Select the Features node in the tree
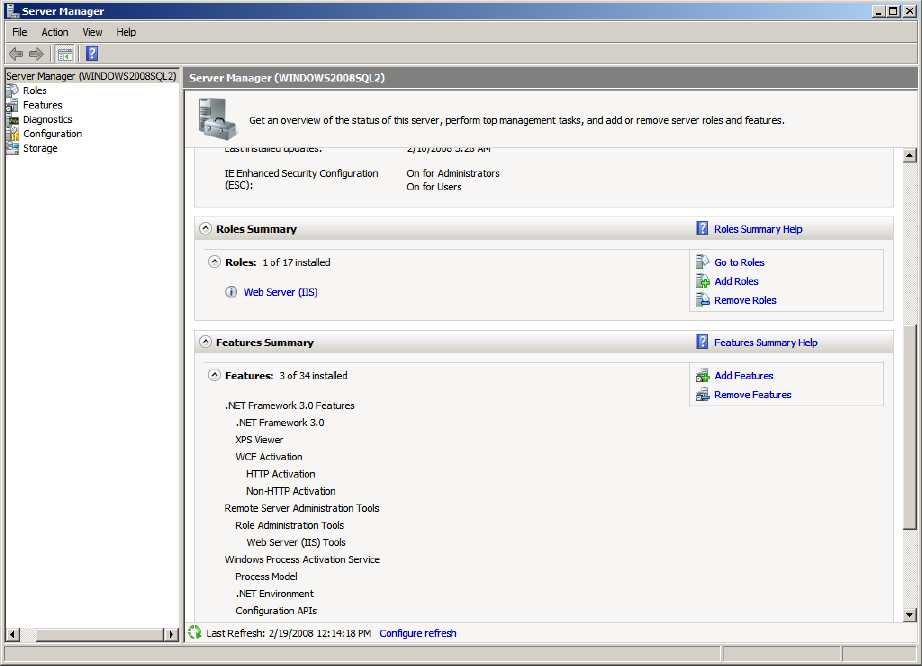Viewport: 922px width, 666px height. pyautogui.click(x=42, y=105)
